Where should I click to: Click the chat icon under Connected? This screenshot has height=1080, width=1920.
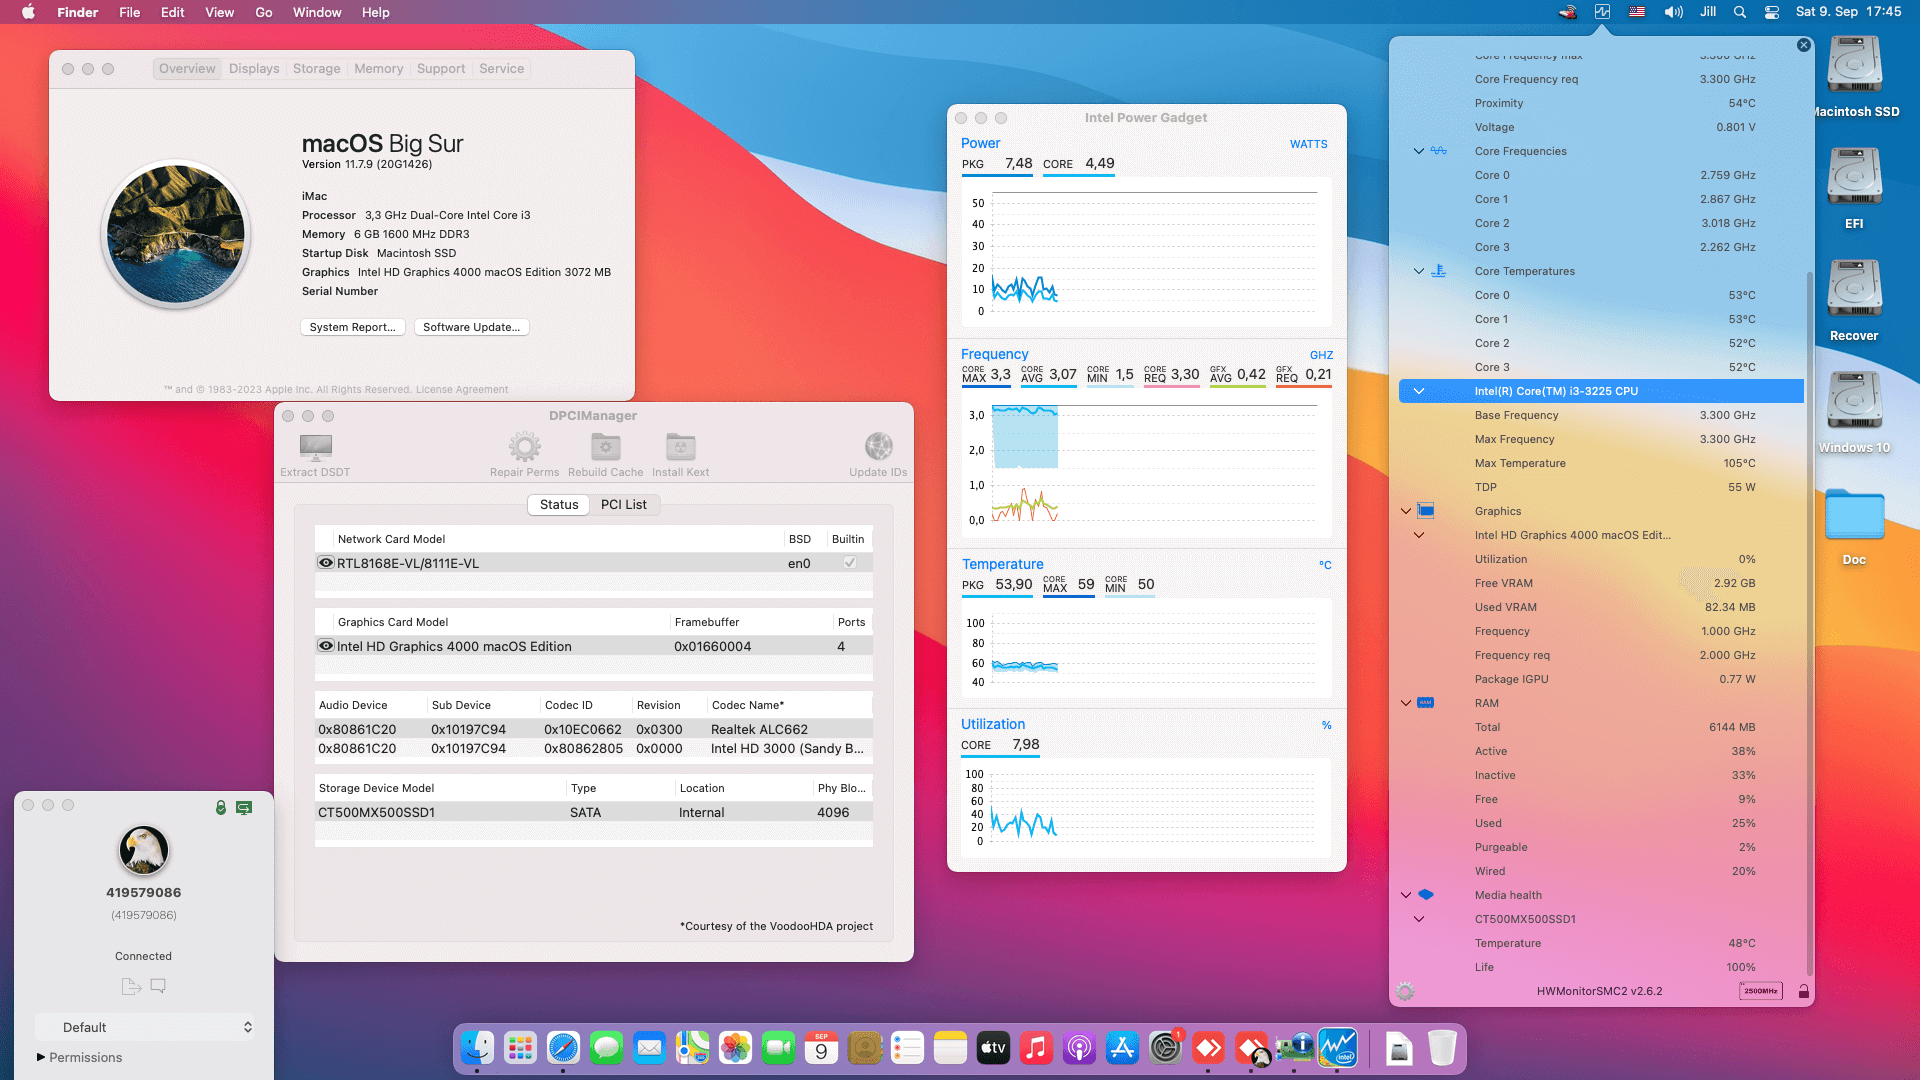tap(158, 986)
